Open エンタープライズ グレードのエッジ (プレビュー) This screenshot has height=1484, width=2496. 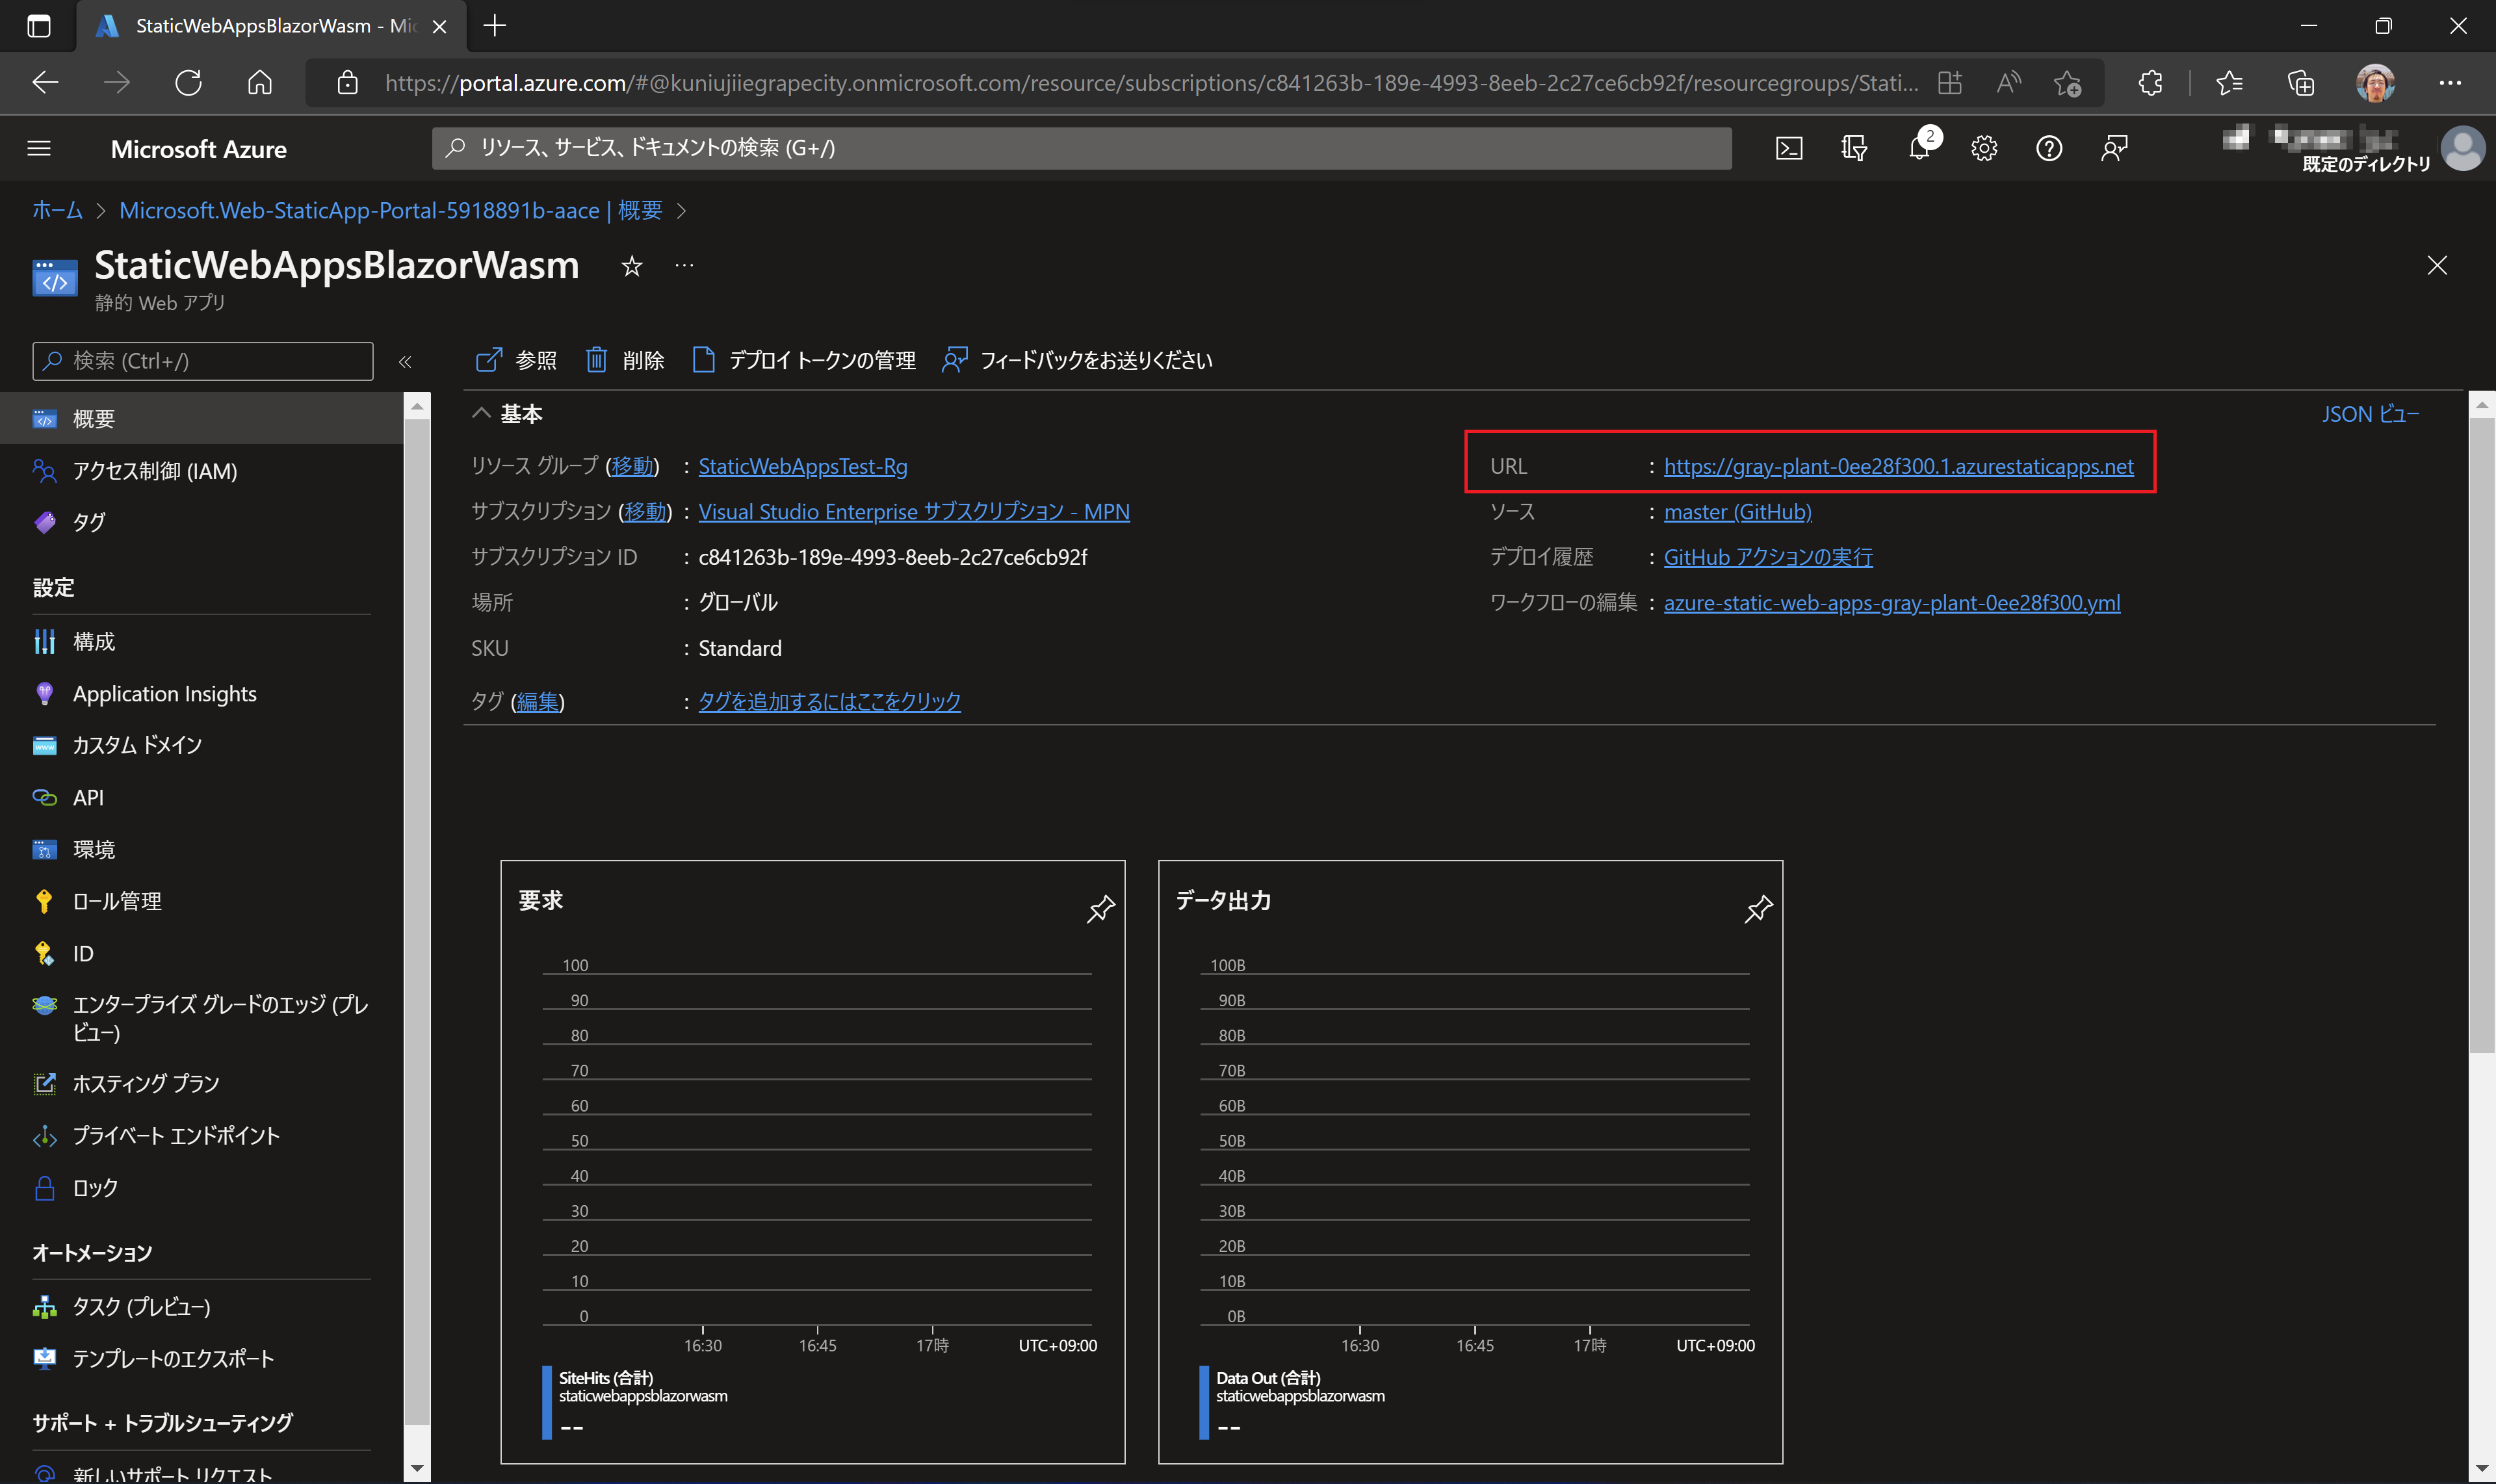pyautogui.click(x=202, y=1018)
